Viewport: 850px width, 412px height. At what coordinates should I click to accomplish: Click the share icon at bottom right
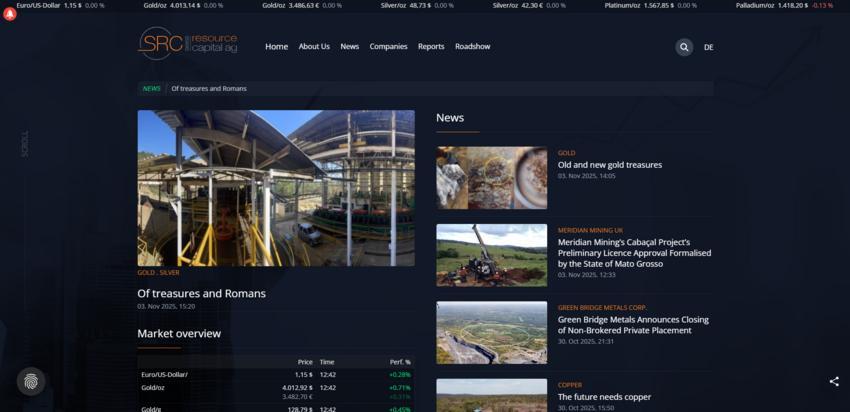(x=834, y=381)
